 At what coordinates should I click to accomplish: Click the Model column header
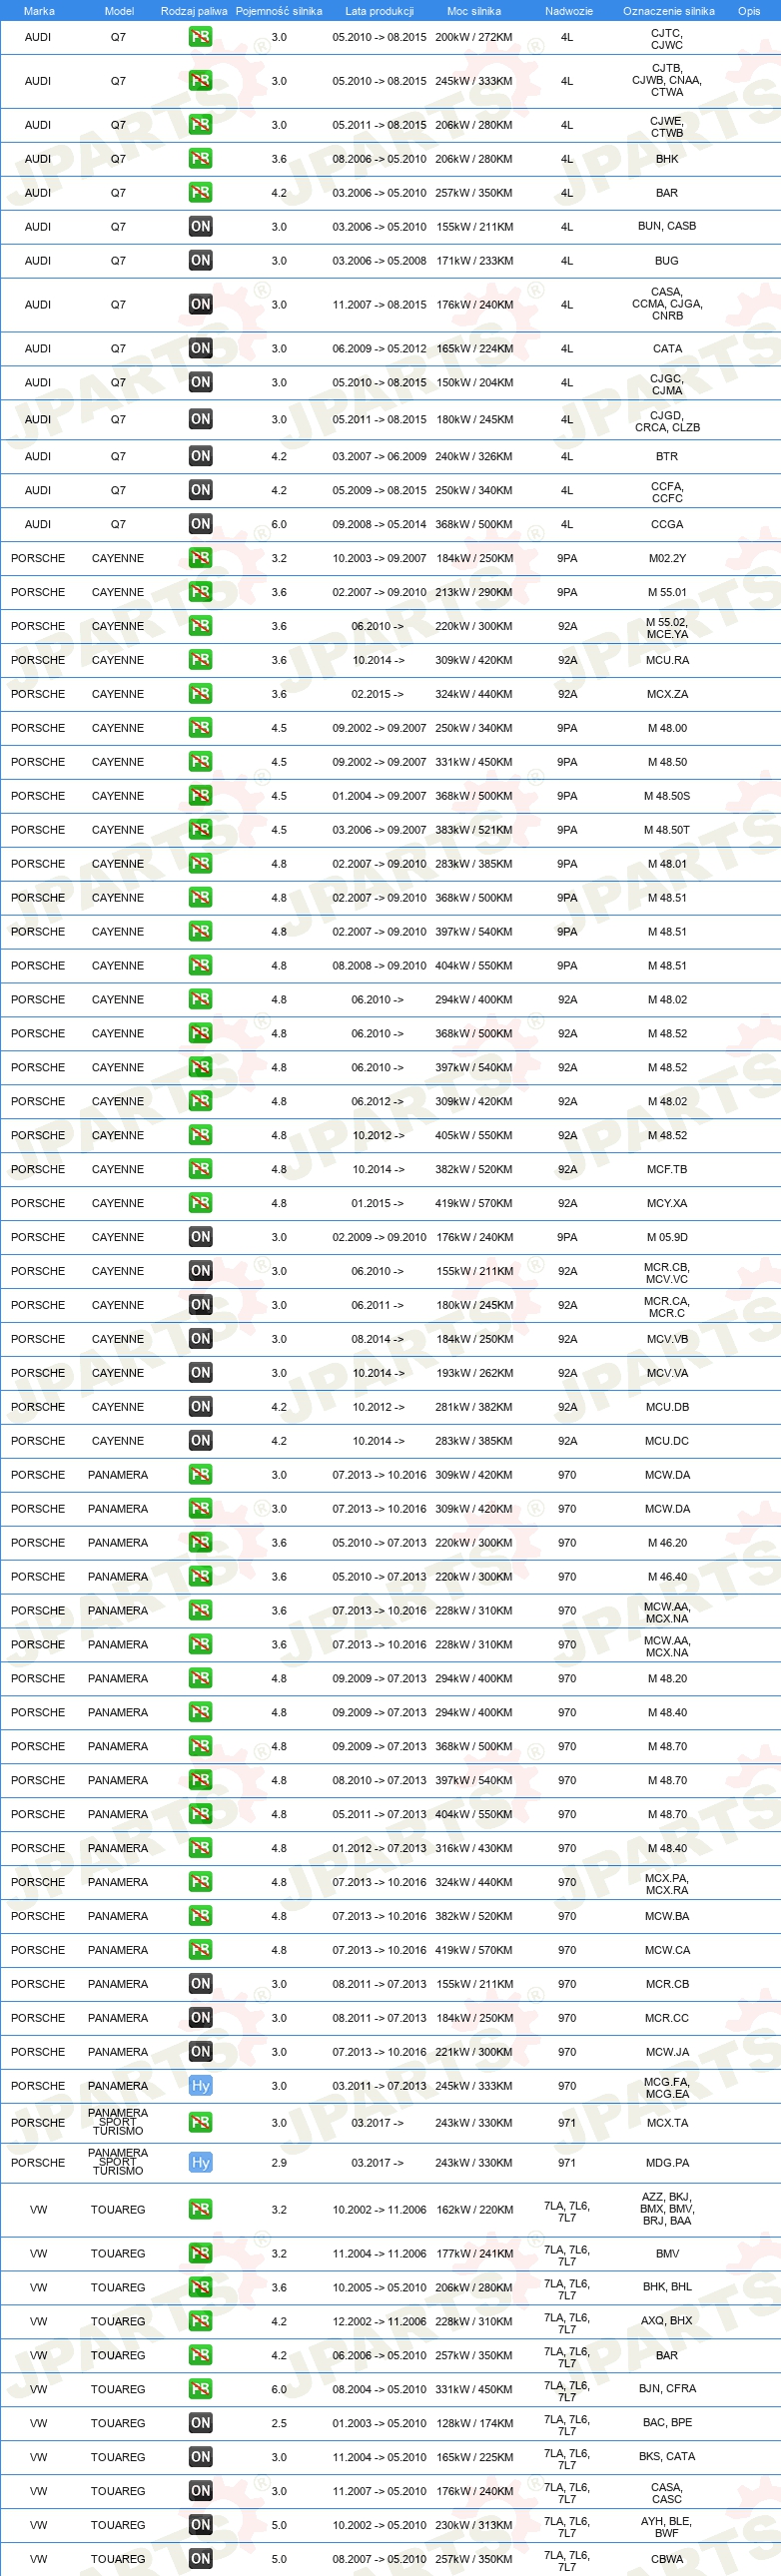[119, 11]
